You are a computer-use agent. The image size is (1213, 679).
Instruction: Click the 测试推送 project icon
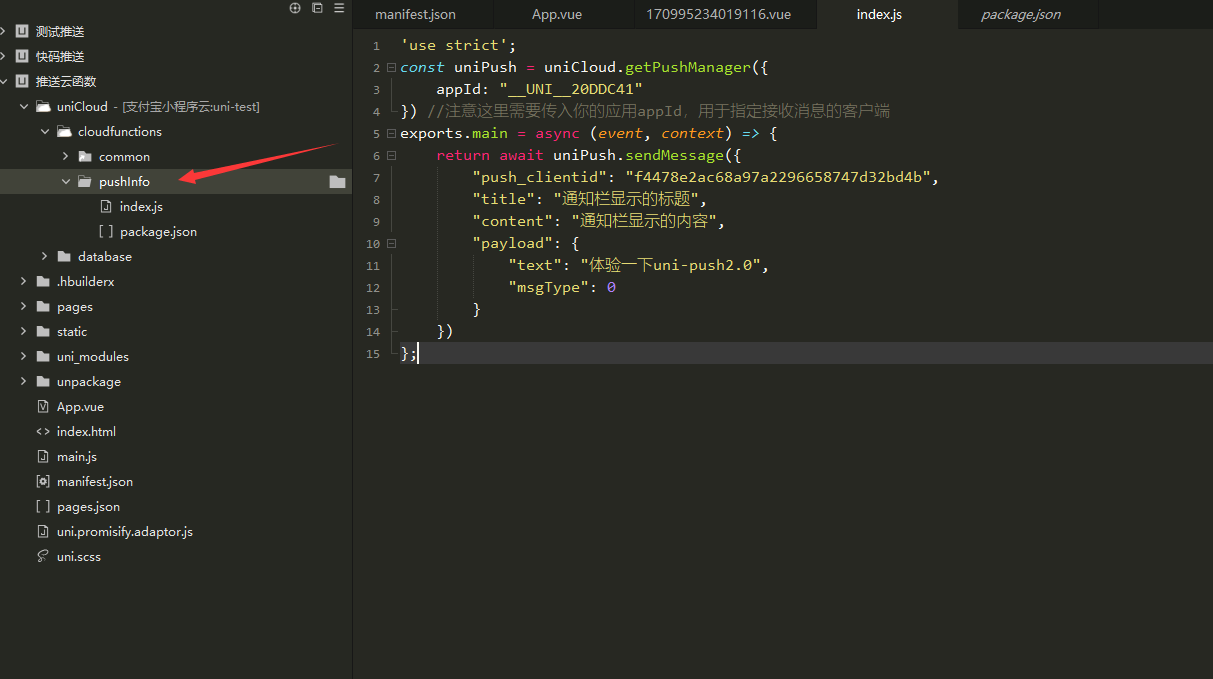click(x=21, y=32)
